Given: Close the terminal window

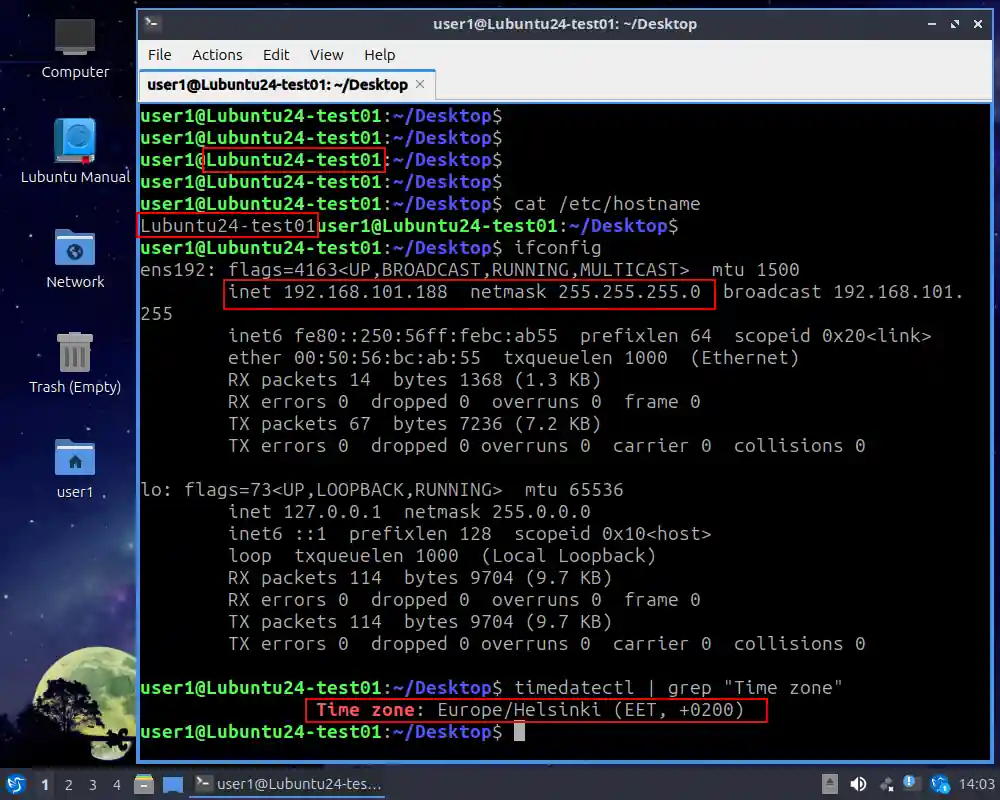Looking at the screenshot, I should (x=978, y=24).
